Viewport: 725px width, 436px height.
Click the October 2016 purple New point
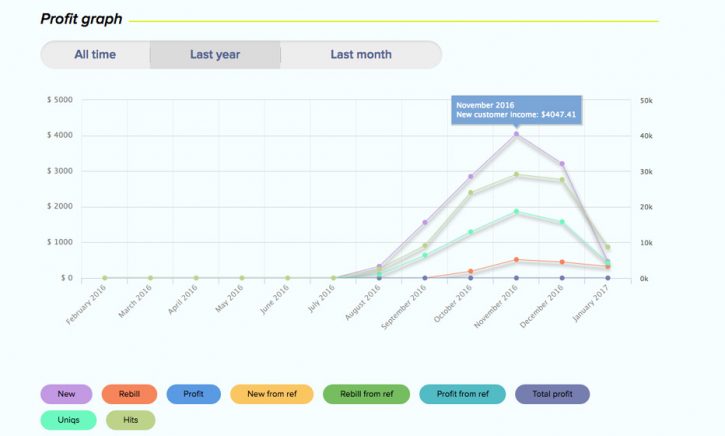pyautogui.click(x=471, y=176)
